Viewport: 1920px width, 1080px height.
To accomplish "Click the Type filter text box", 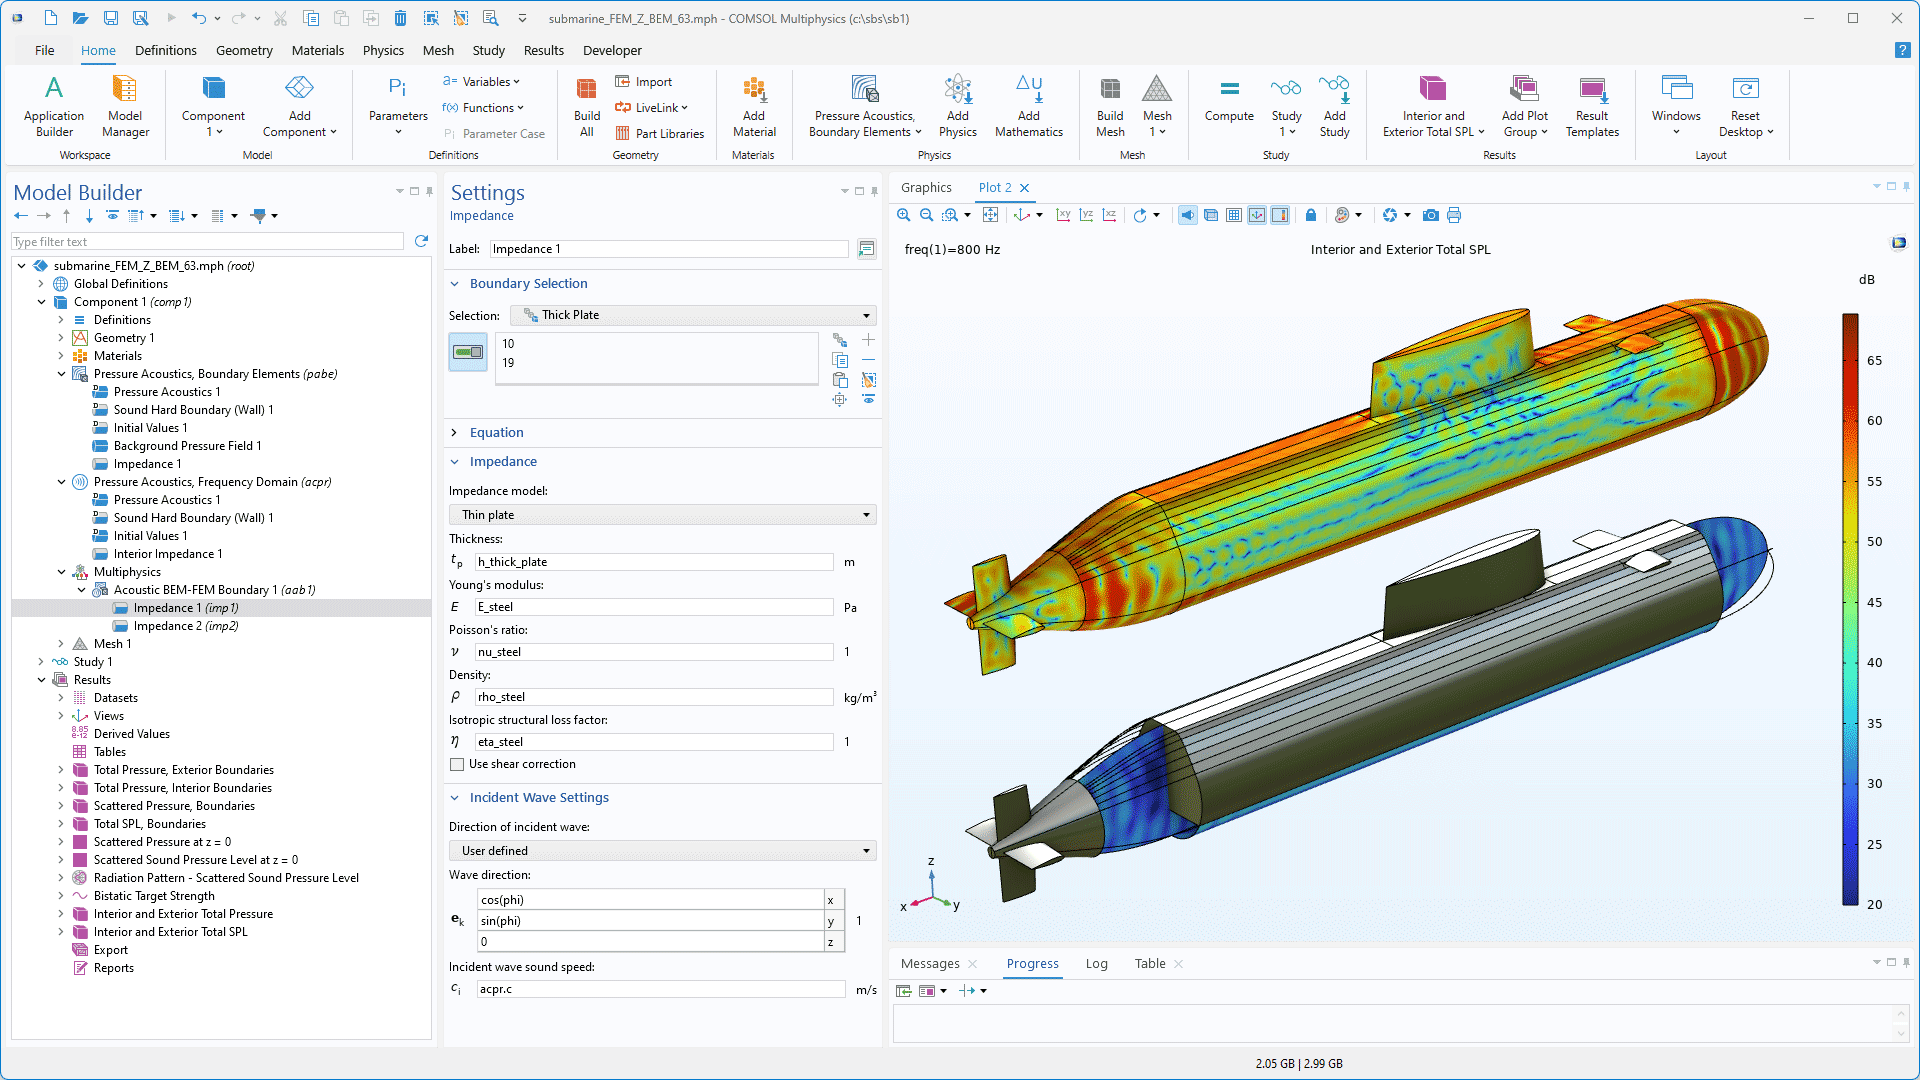I will pos(207,242).
